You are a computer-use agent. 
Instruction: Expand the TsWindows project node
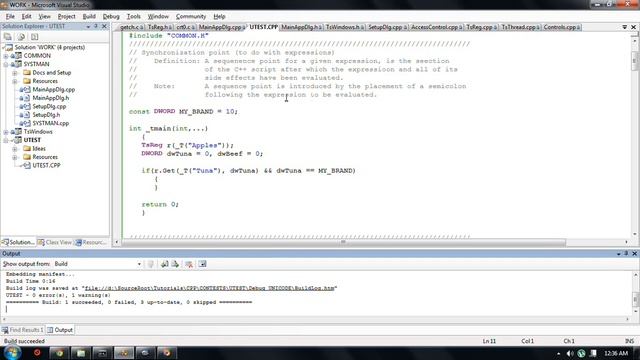pos(6,132)
